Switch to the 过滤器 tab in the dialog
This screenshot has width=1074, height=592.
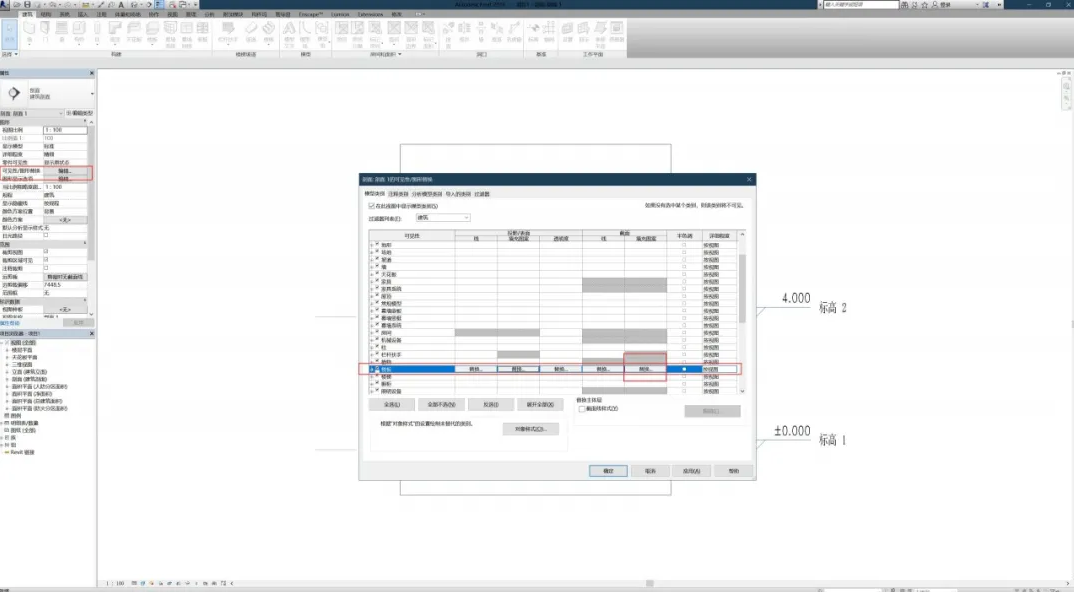[x=482, y=194]
